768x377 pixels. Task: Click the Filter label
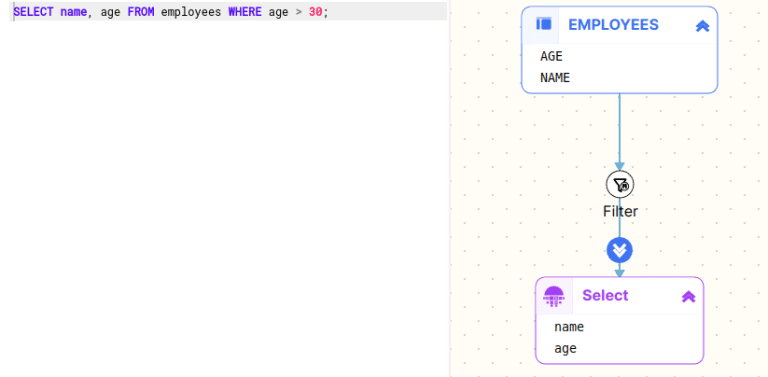click(x=621, y=212)
